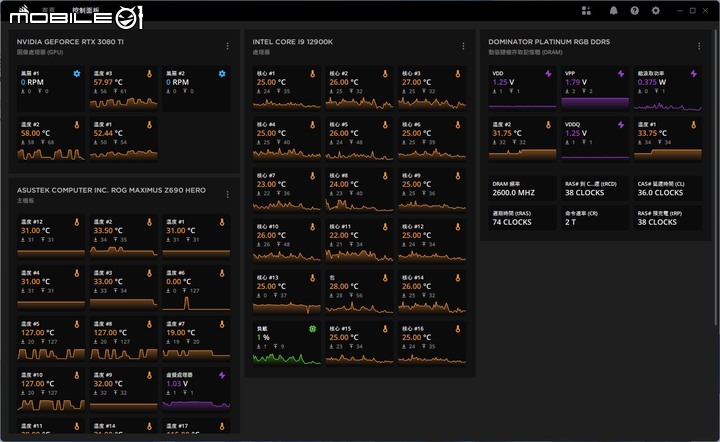This screenshot has width=720, height=442.
Task: Click the thermometer icon on the 28.00 °C package tile
Action: tap(385, 278)
